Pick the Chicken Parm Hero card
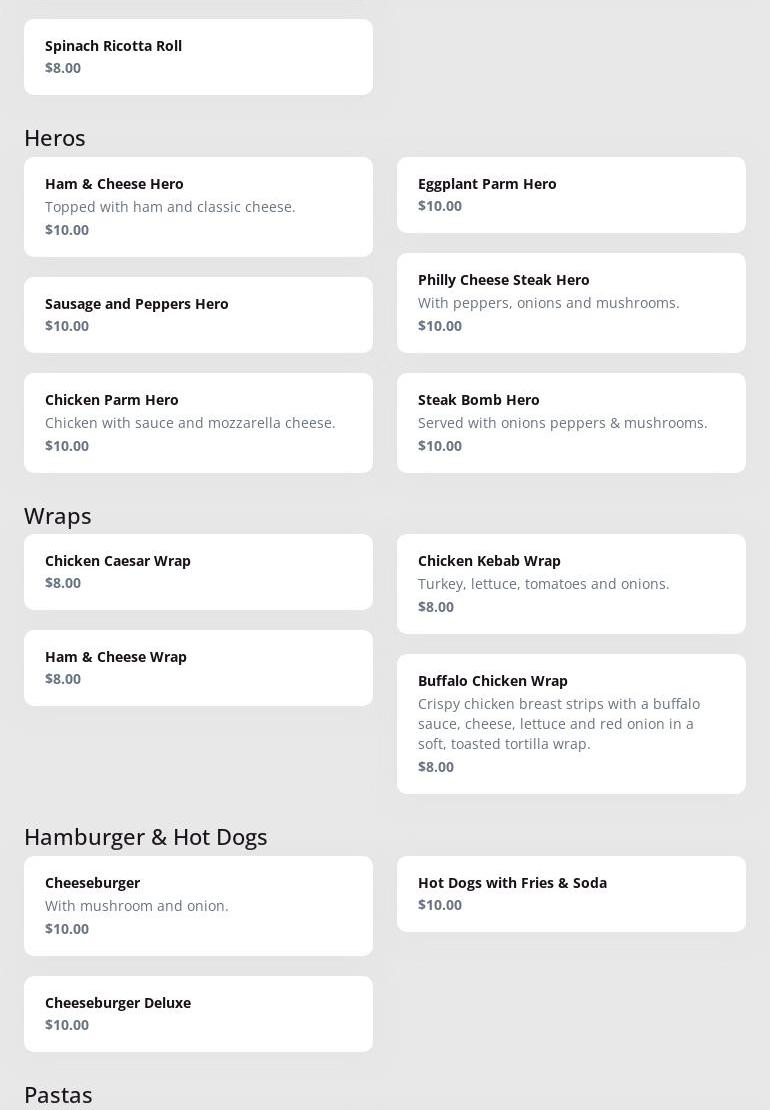Screen dimensions: 770x1110 coord(198,422)
